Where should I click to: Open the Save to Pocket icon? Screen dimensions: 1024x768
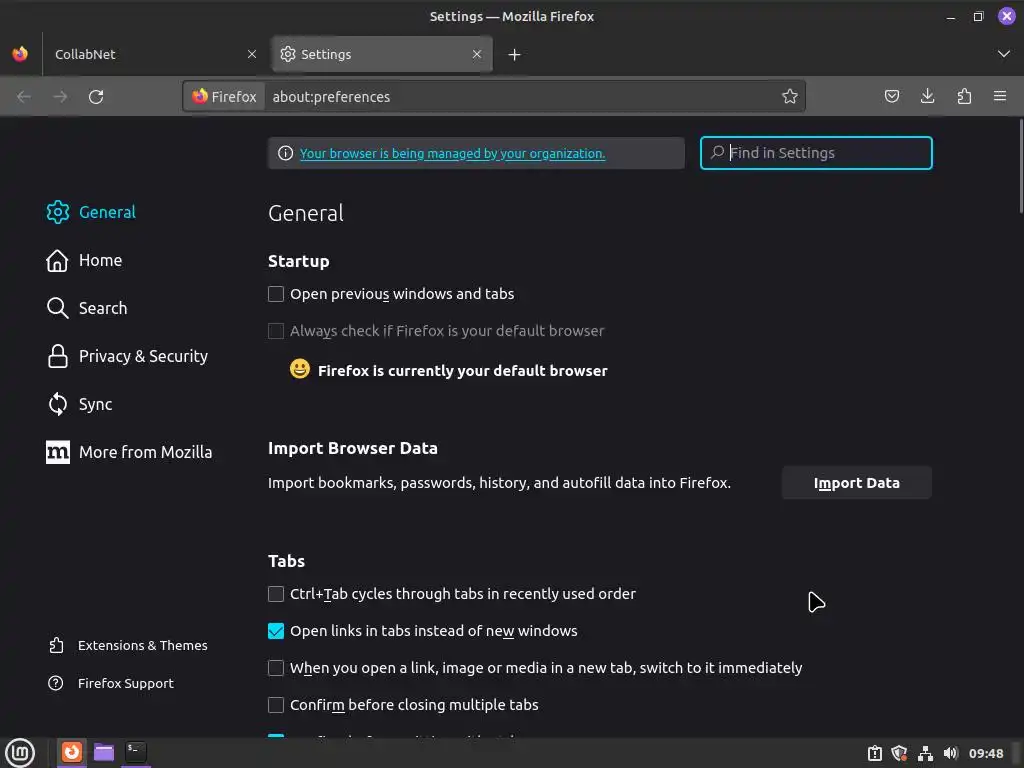(x=892, y=97)
